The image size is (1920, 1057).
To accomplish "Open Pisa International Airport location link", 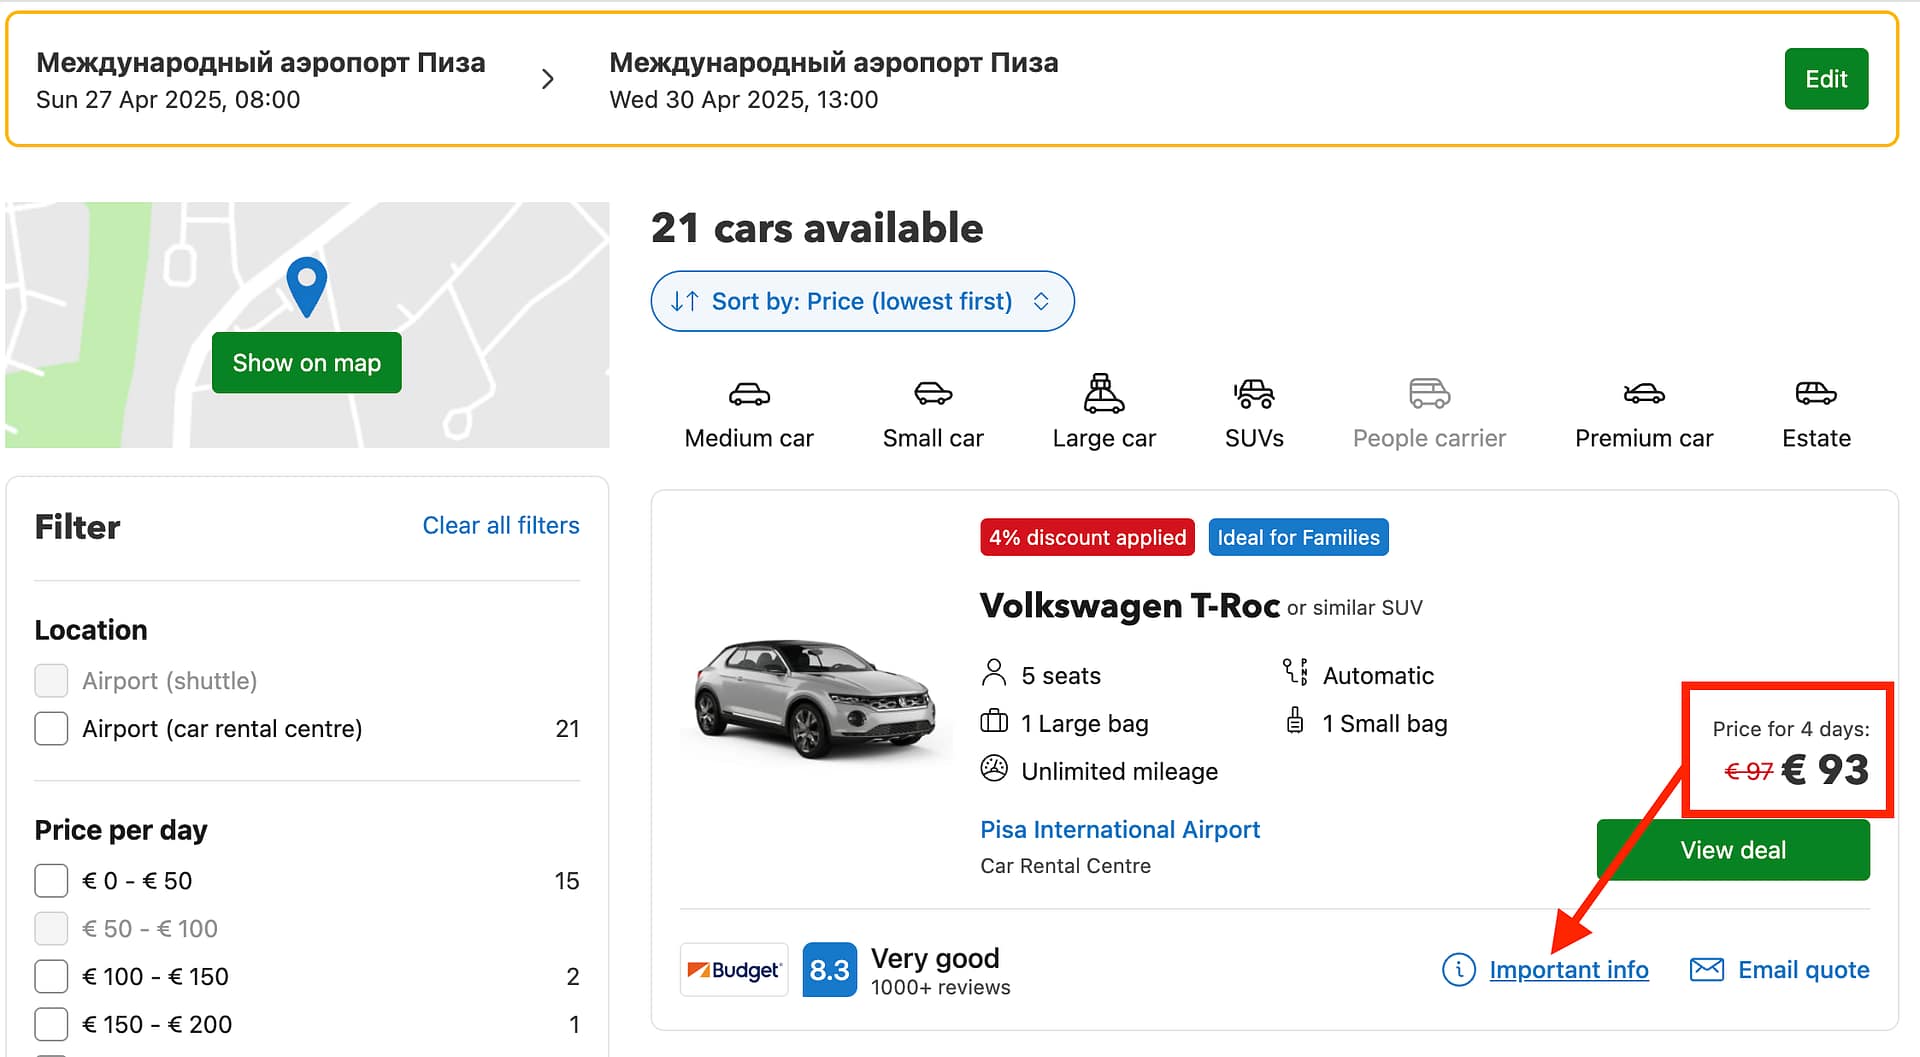I will [1119, 829].
